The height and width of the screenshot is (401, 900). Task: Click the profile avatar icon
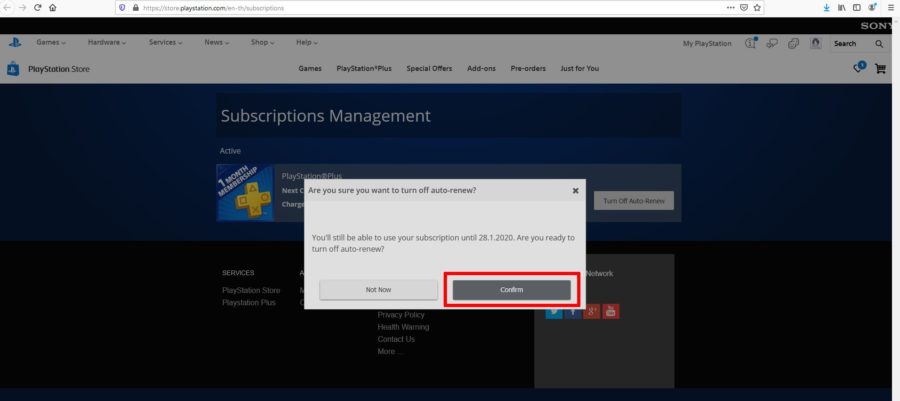point(815,44)
